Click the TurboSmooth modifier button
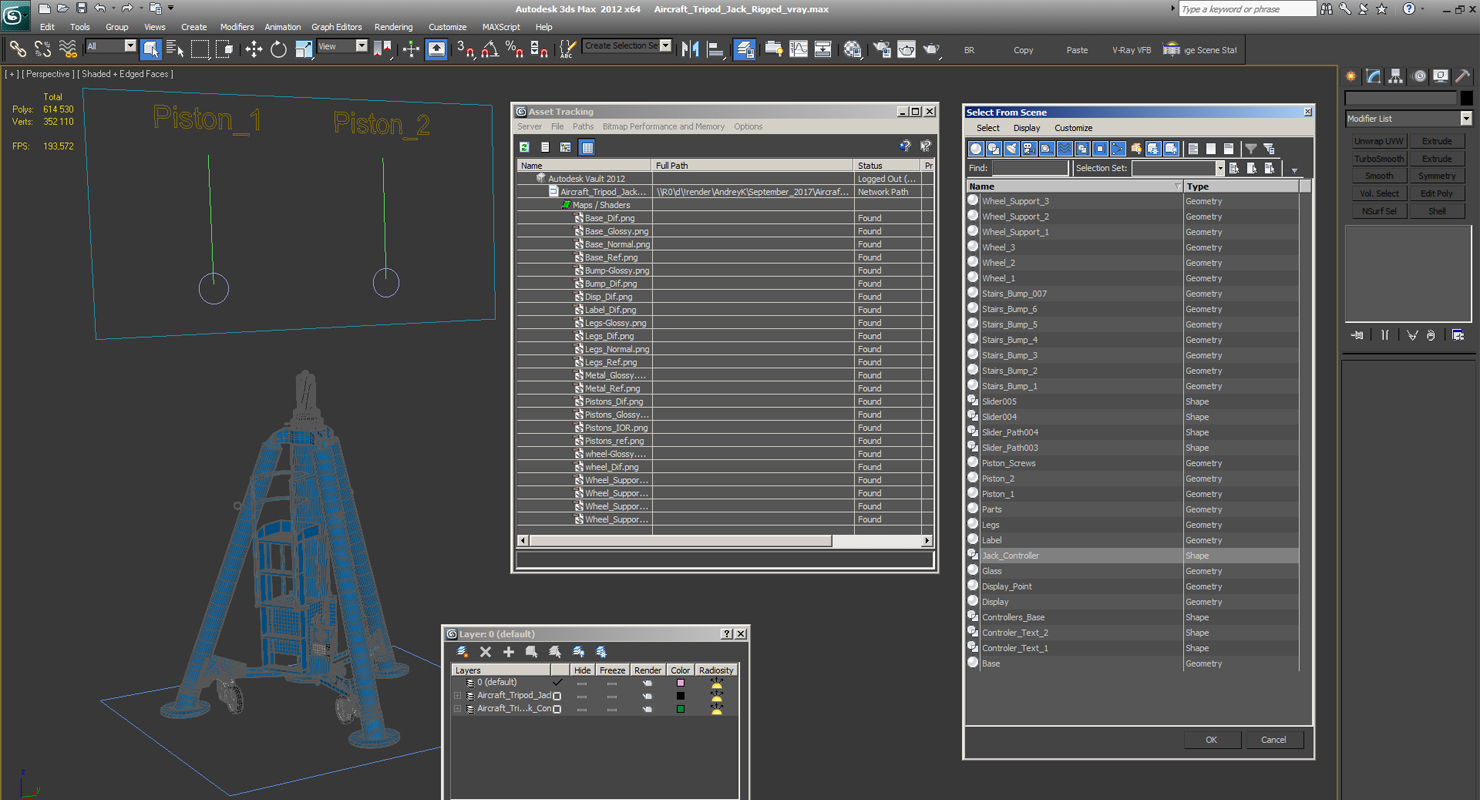This screenshot has width=1480, height=800. click(x=1379, y=159)
